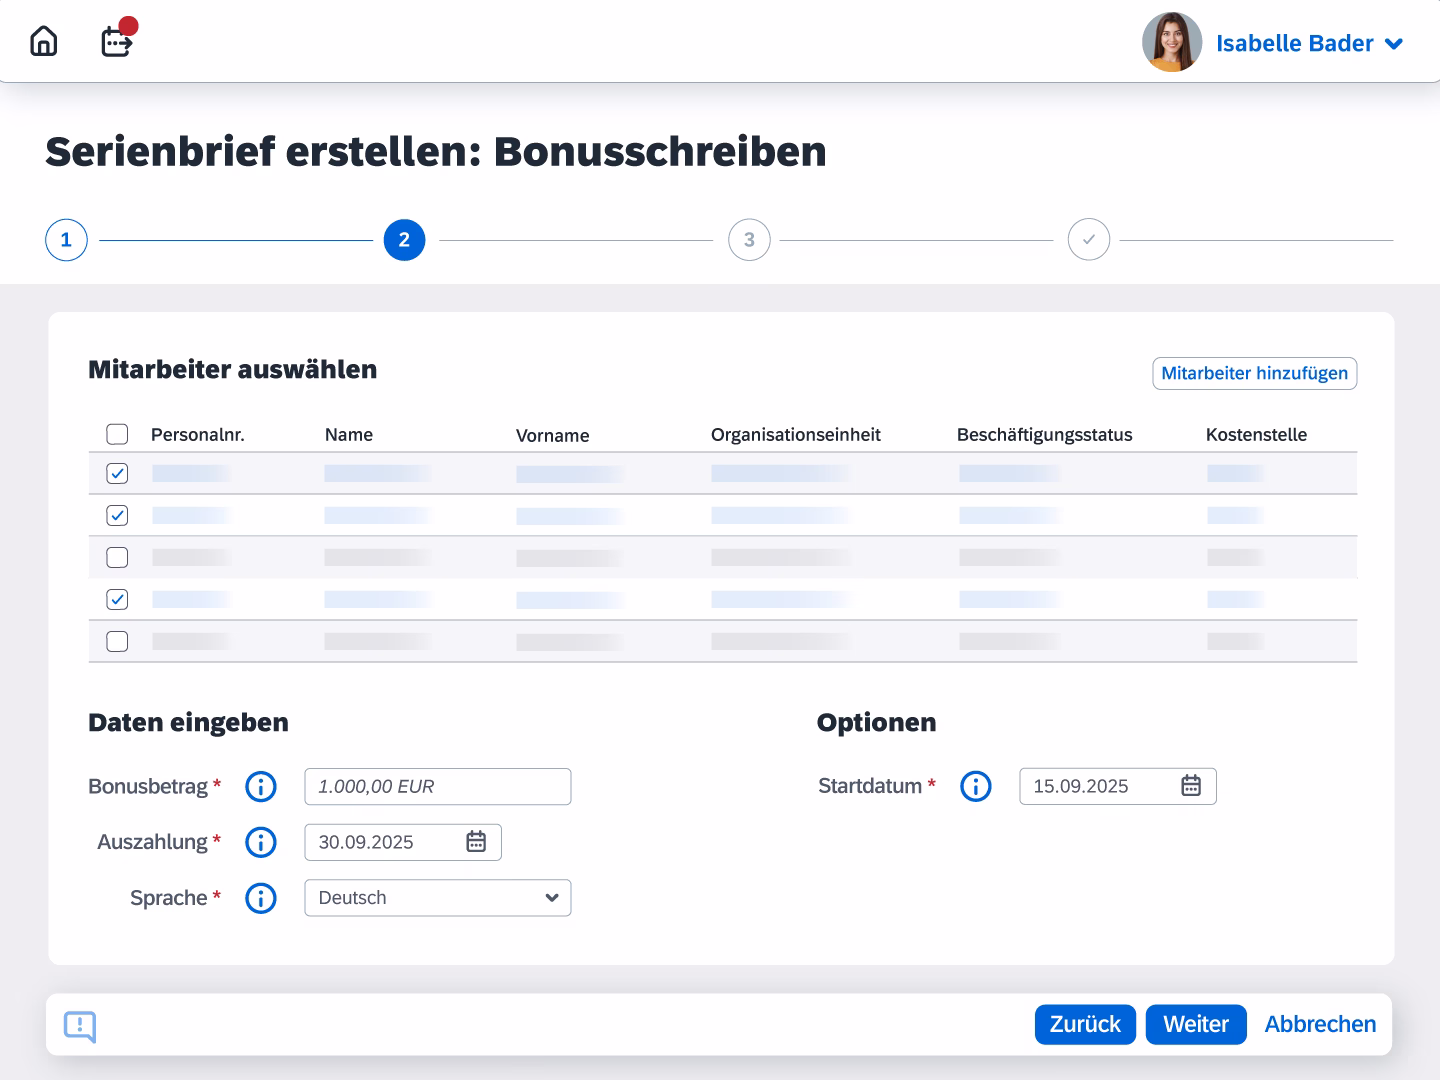This screenshot has width=1440, height=1080.
Task: Click the Startdatum date field
Action: [x=1118, y=786]
